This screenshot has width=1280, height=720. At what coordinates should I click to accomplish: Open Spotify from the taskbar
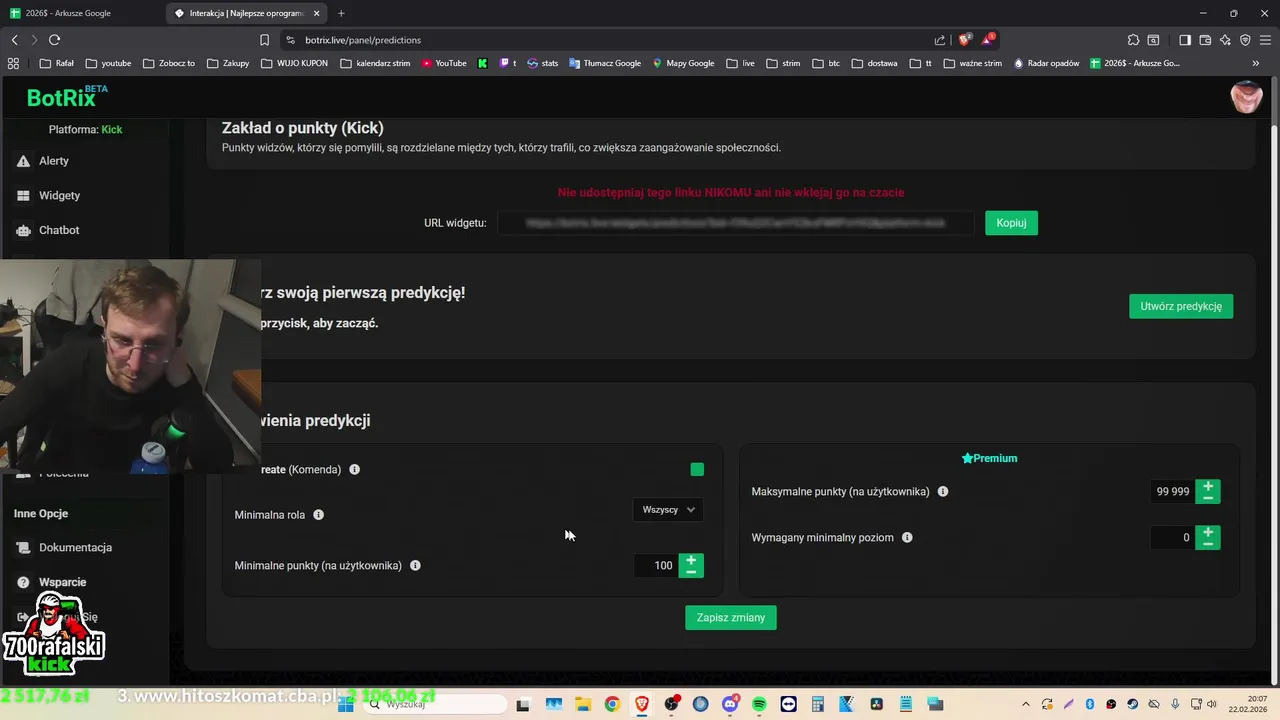click(759, 704)
